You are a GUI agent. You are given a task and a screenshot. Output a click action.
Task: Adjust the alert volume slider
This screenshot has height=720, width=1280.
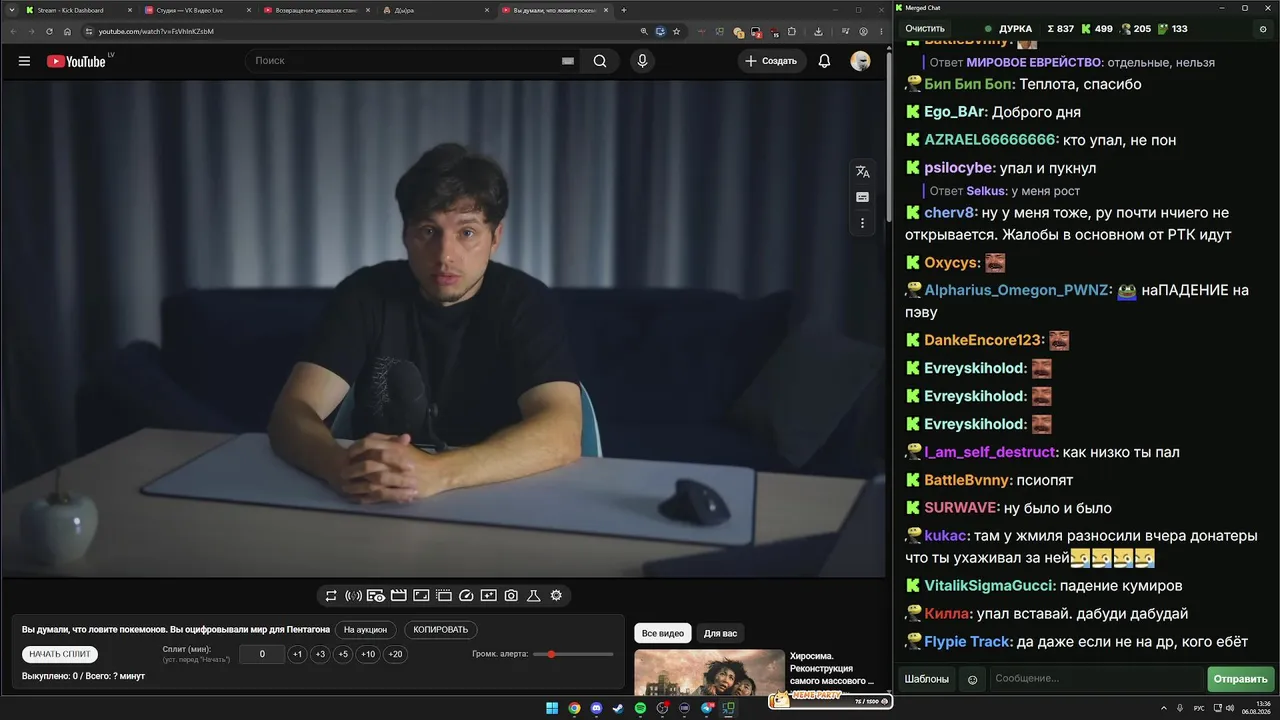pyautogui.click(x=573, y=654)
